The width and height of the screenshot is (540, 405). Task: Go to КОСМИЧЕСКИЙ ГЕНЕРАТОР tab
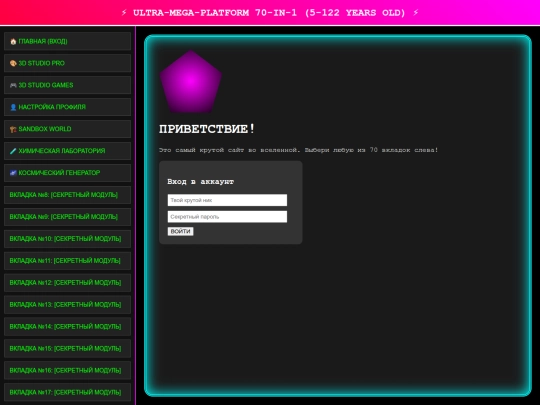tap(68, 173)
